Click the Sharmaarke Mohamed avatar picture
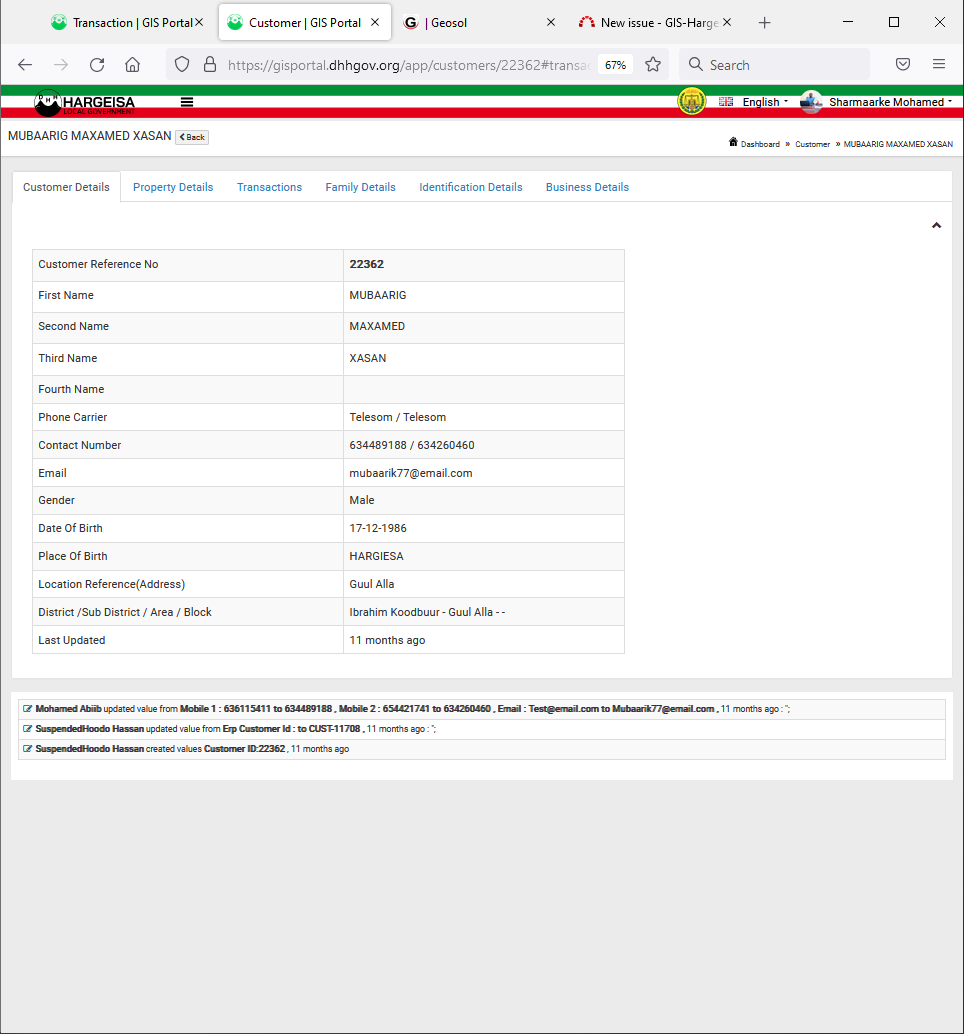The height and width of the screenshot is (1034, 964). [811, 102]
